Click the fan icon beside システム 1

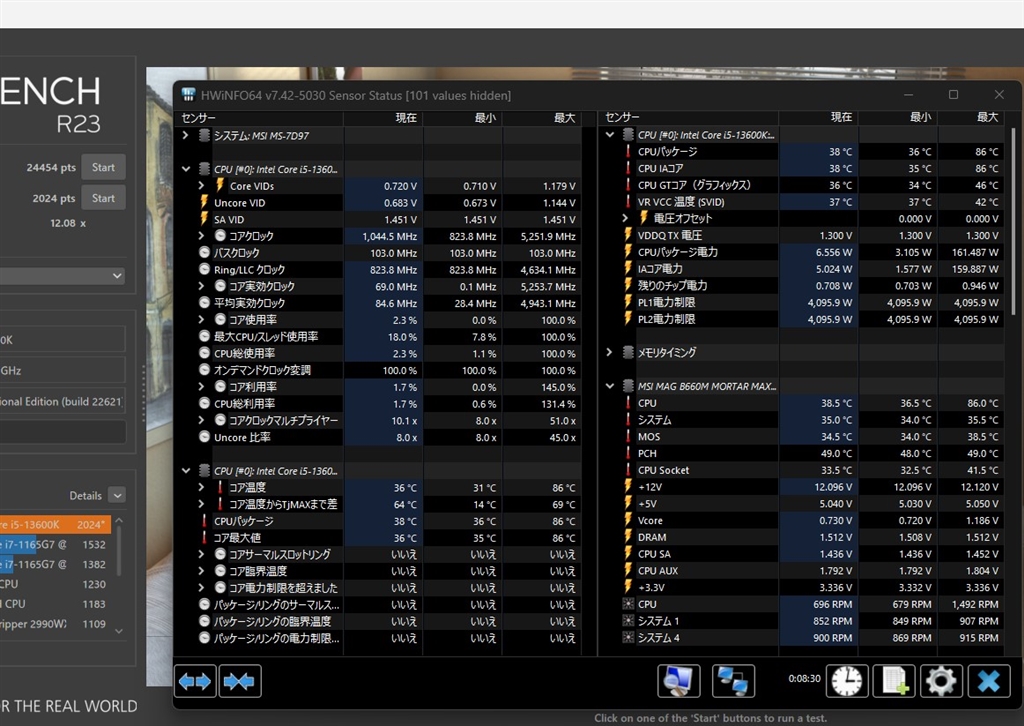pos(628,621)
